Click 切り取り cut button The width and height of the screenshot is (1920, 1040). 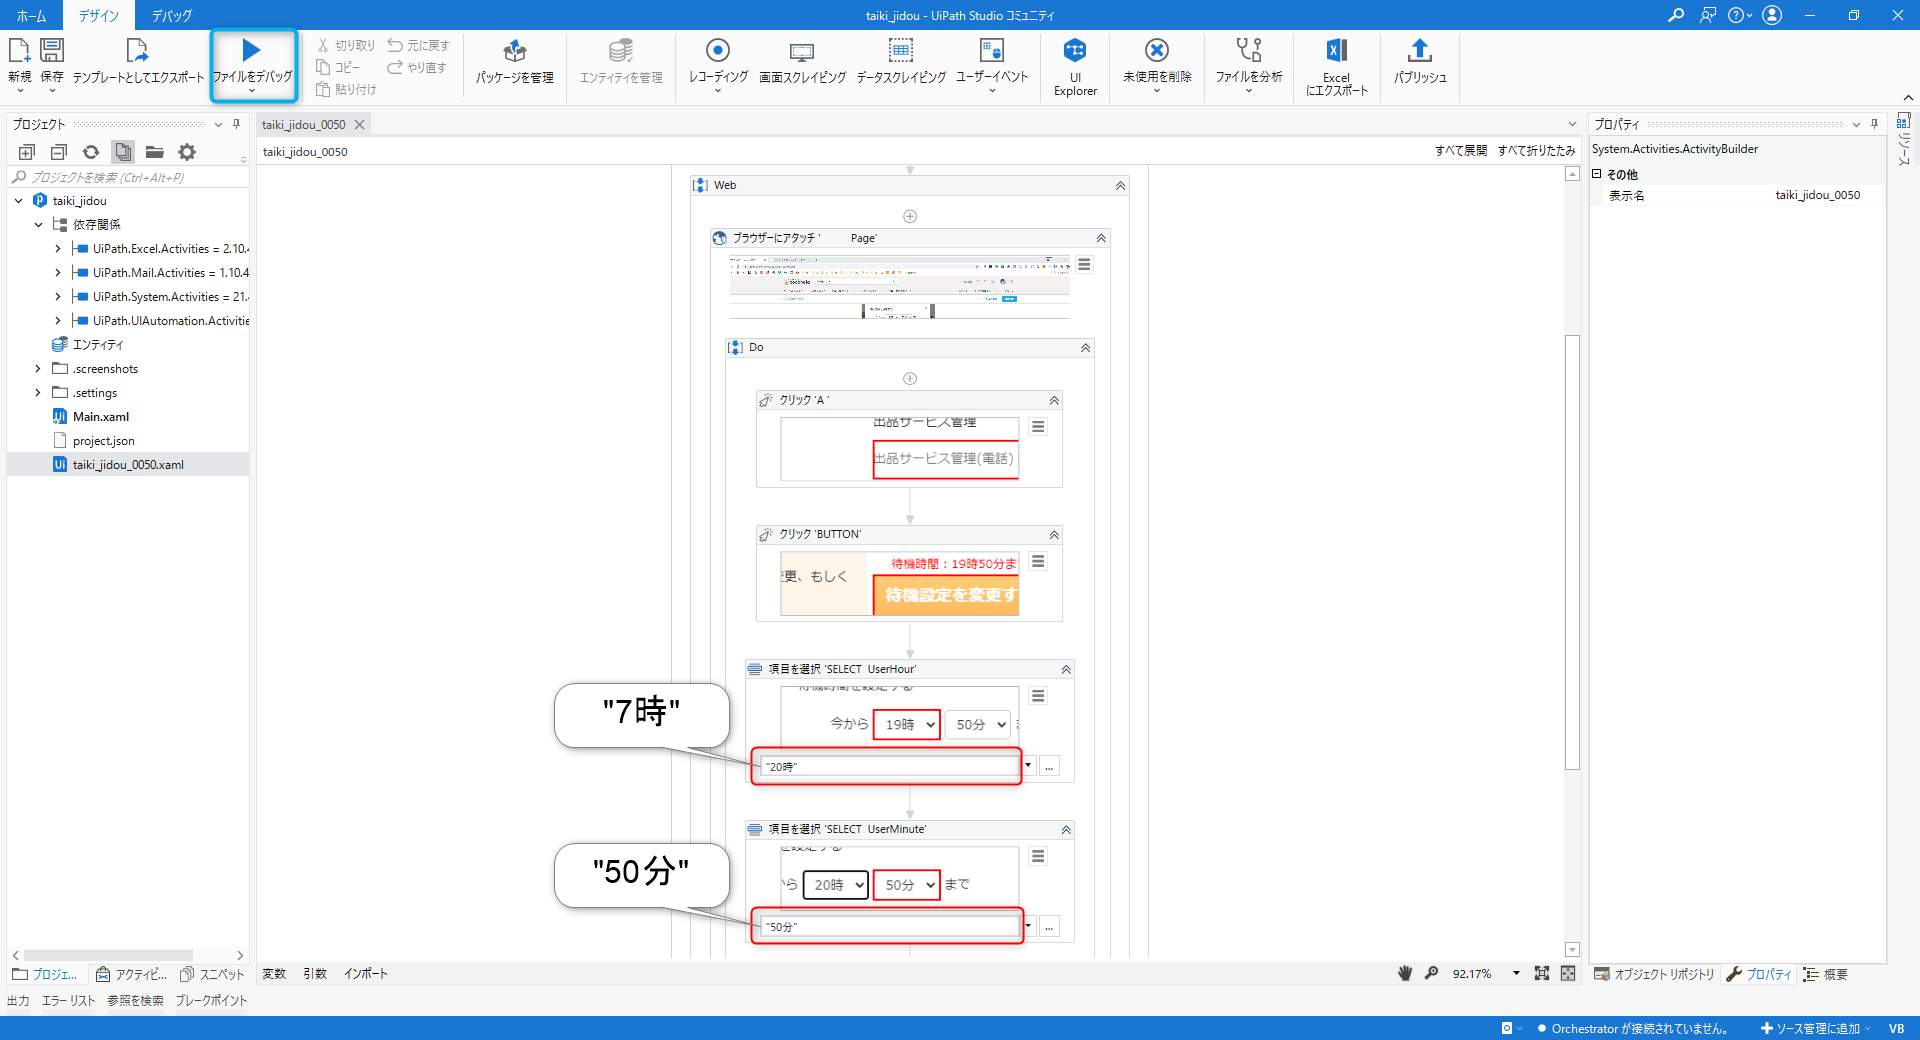[346, 46]
